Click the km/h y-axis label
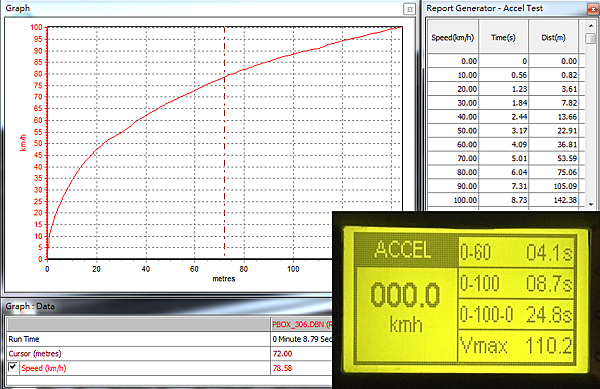The height and width of the screenshot is (389, 600). [23, 143]
